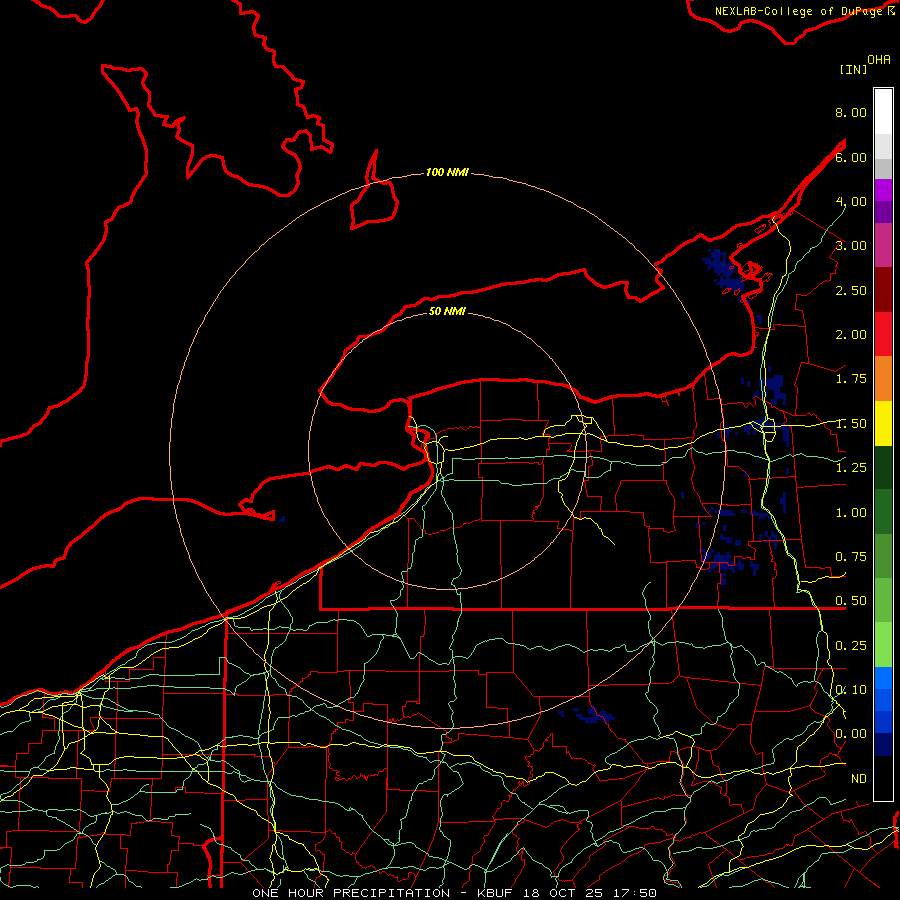
Task: Click the One Hour Precipitation KBUF caption
Action: [x=455, y=893]
